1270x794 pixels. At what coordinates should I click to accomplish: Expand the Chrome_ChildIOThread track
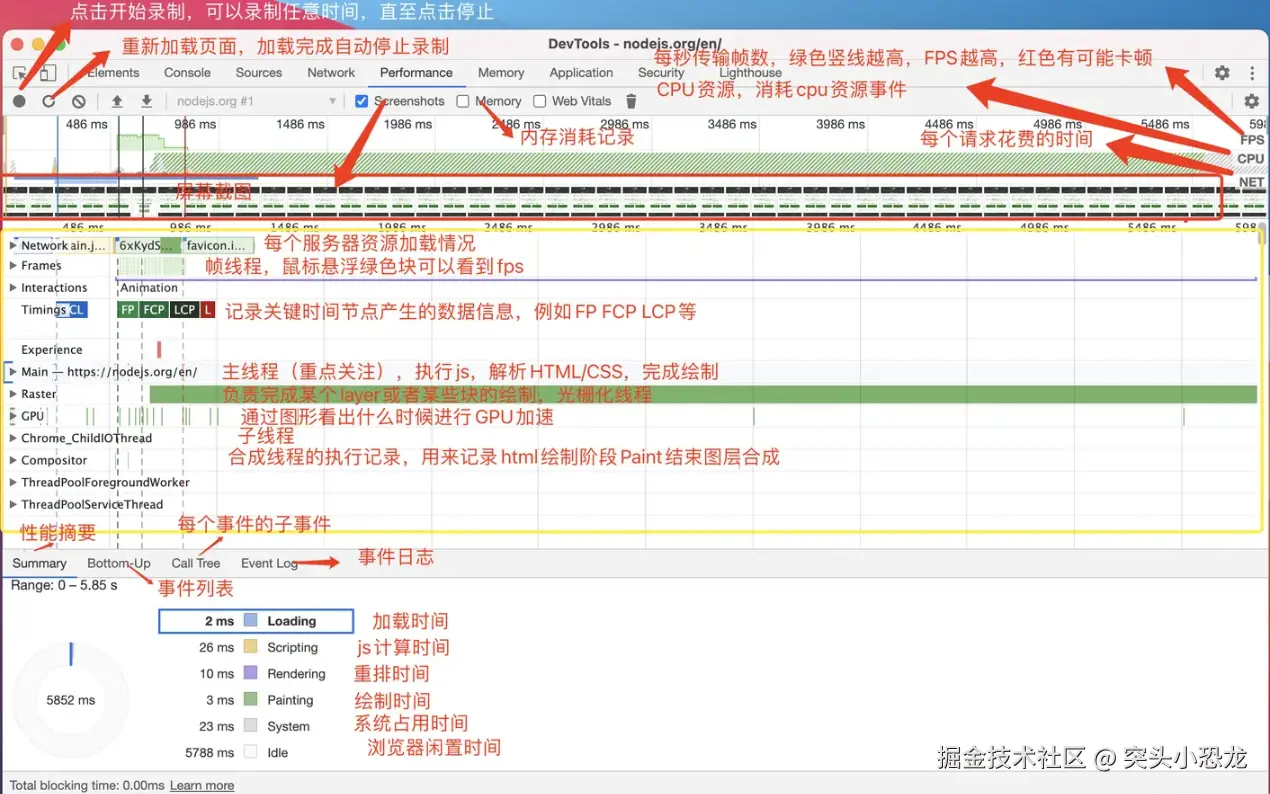click(13, 438)
